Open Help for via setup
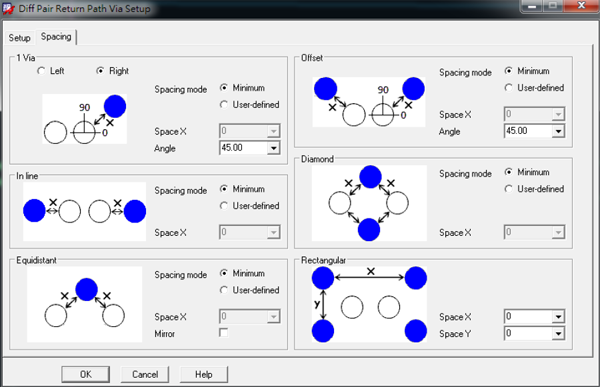Viewport: 600px width, 387px height. (204, 374)
